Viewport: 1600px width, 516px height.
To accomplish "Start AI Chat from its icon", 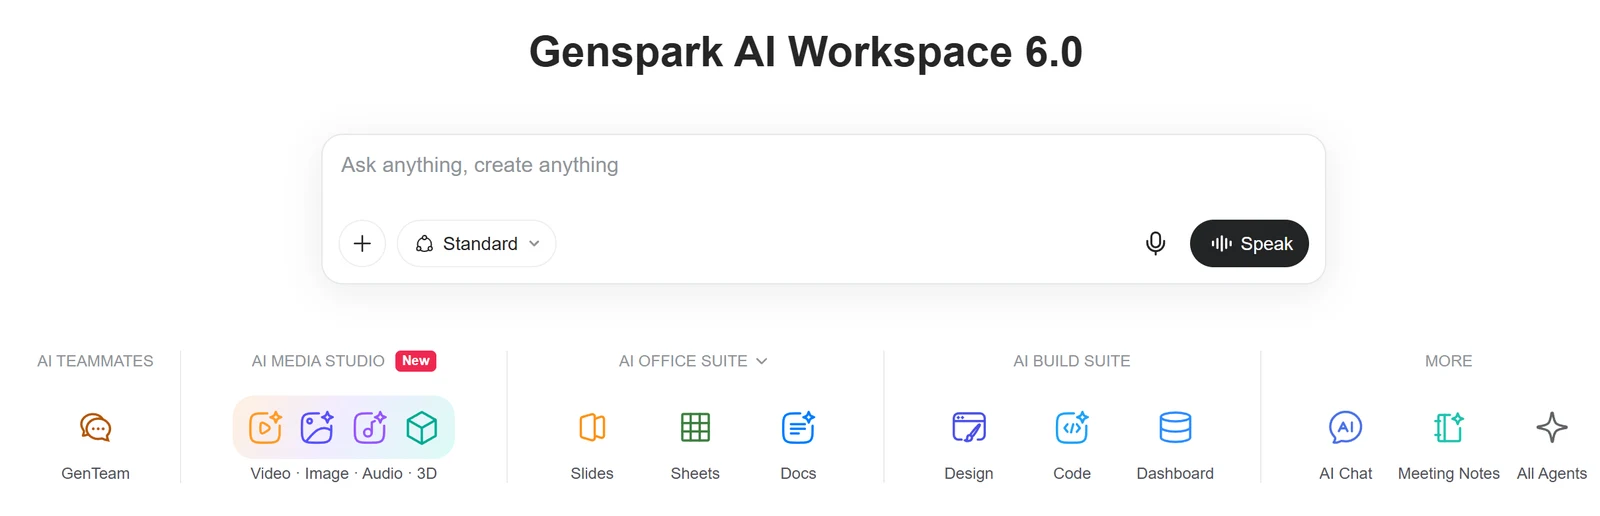I will 1346,428.
